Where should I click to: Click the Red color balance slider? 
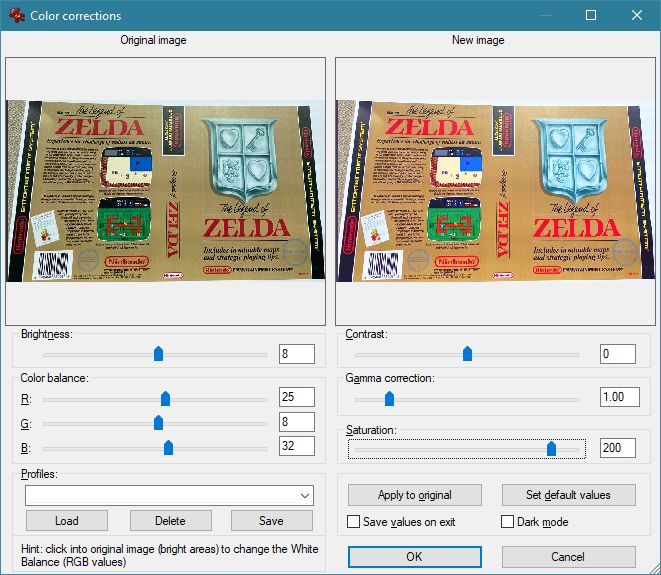[x=166, y=398]
